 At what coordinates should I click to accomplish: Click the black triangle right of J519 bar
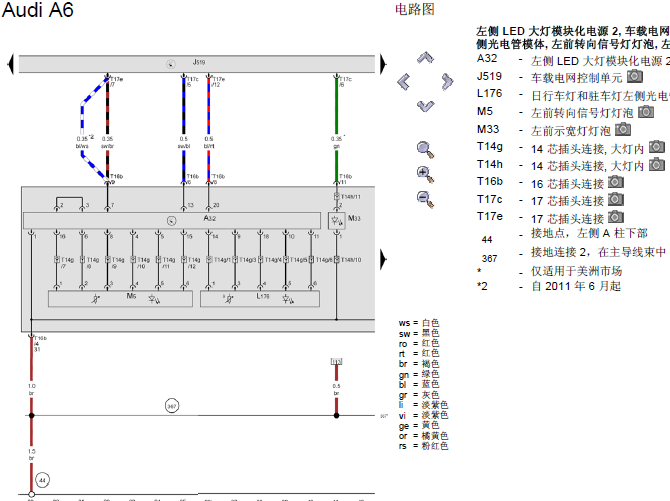tap(383, 64)
